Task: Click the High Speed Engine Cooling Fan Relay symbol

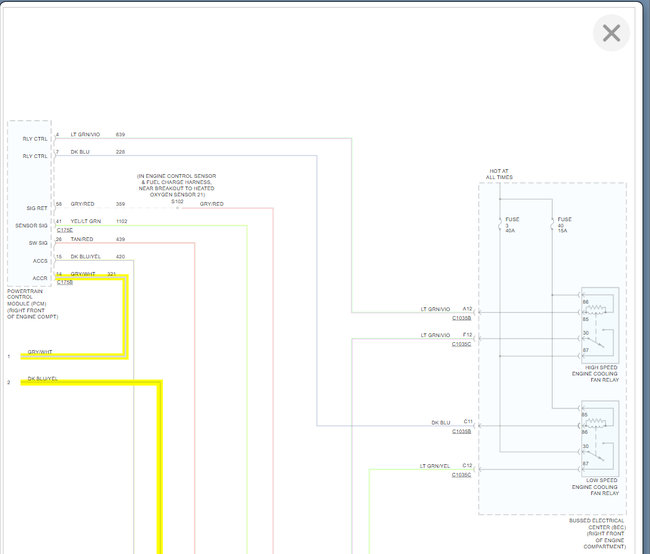Action: coord(599,319)
